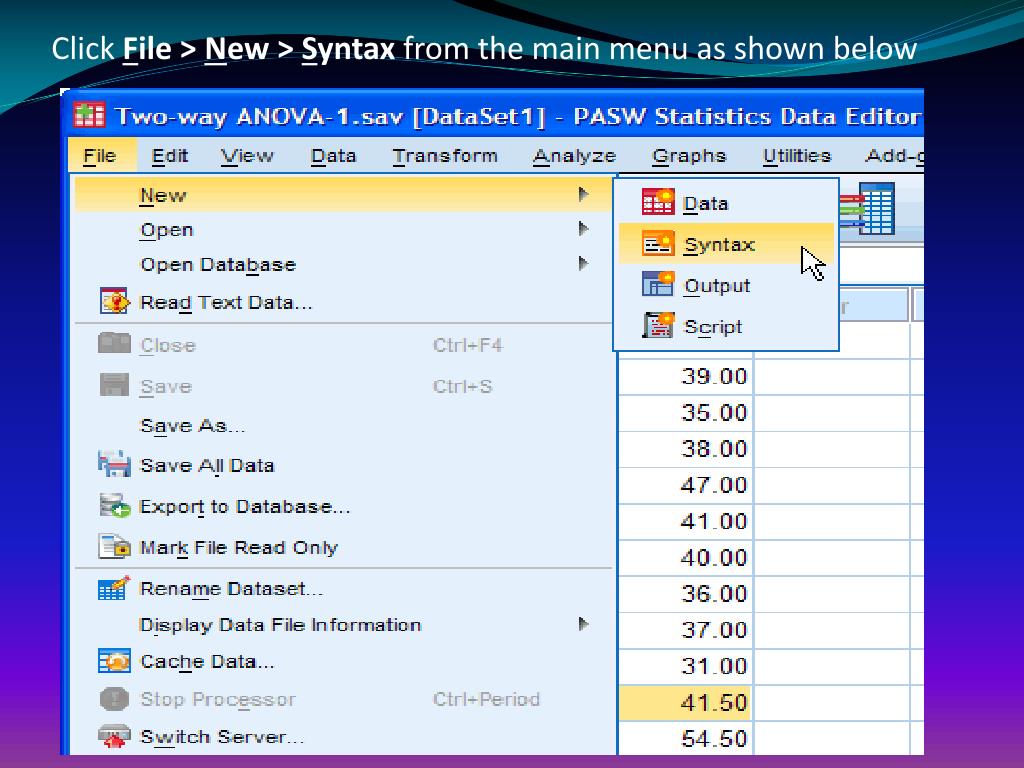Select Open in the File menu
The width and height of the screenshot is (1024, 768).
pyautogui.click(x=344, y=229)
